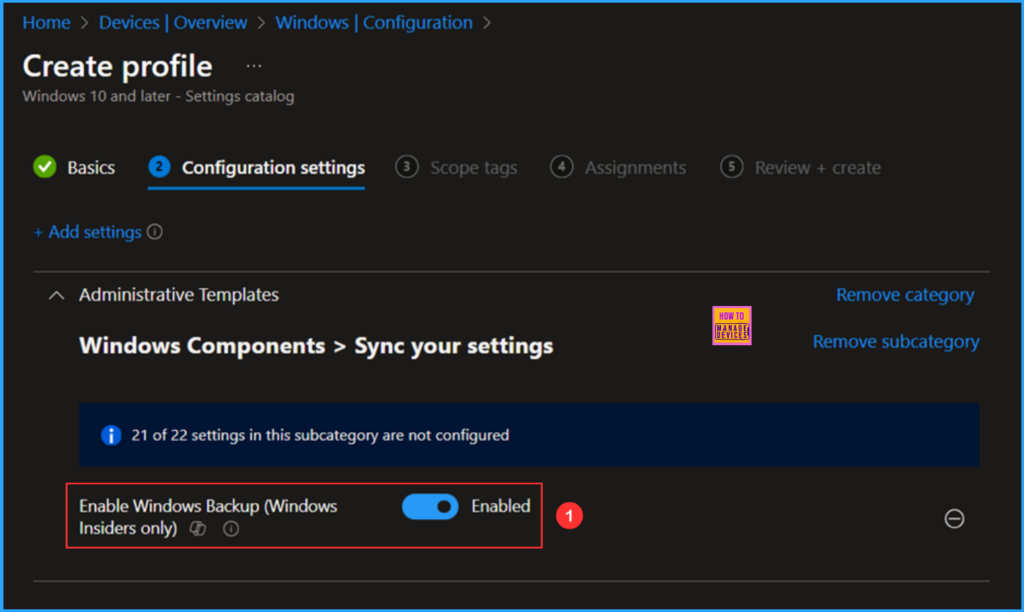Go to Devices | Overview breadcrumb

point(173,23)
